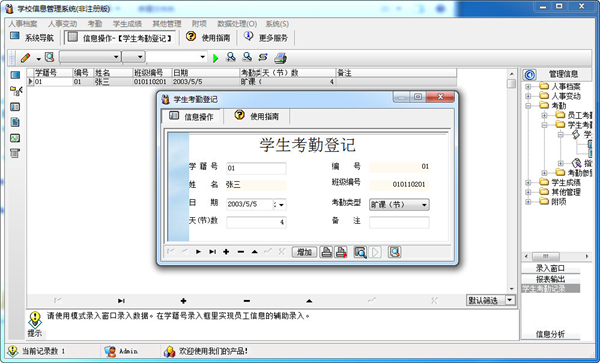
Task: Click last record arrow in the main grid navigator
Action: click(x=121, y=301)
